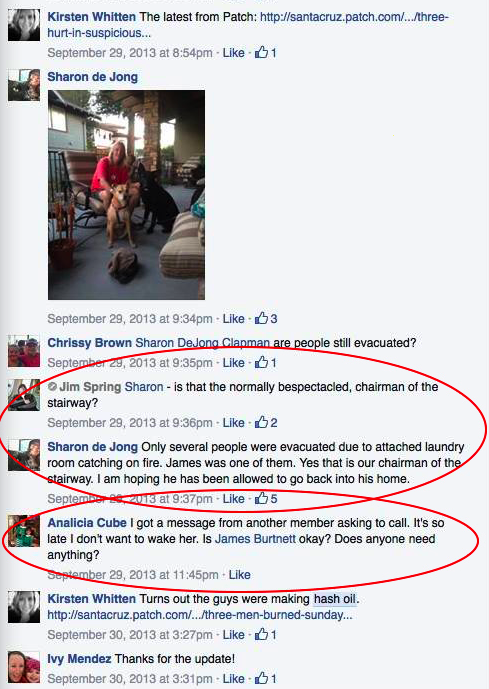The image size is (489, 689).
Task: Open Analicia Cube's avatar picture
Action: [24, 531]
